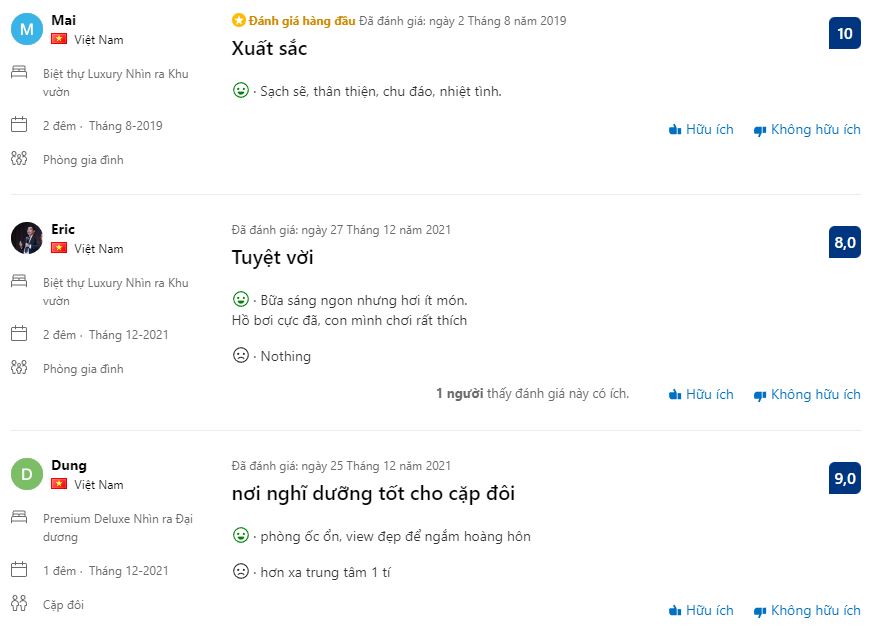
Task: Click the Vietnam flag beside Mai
Action: (59, 39)
